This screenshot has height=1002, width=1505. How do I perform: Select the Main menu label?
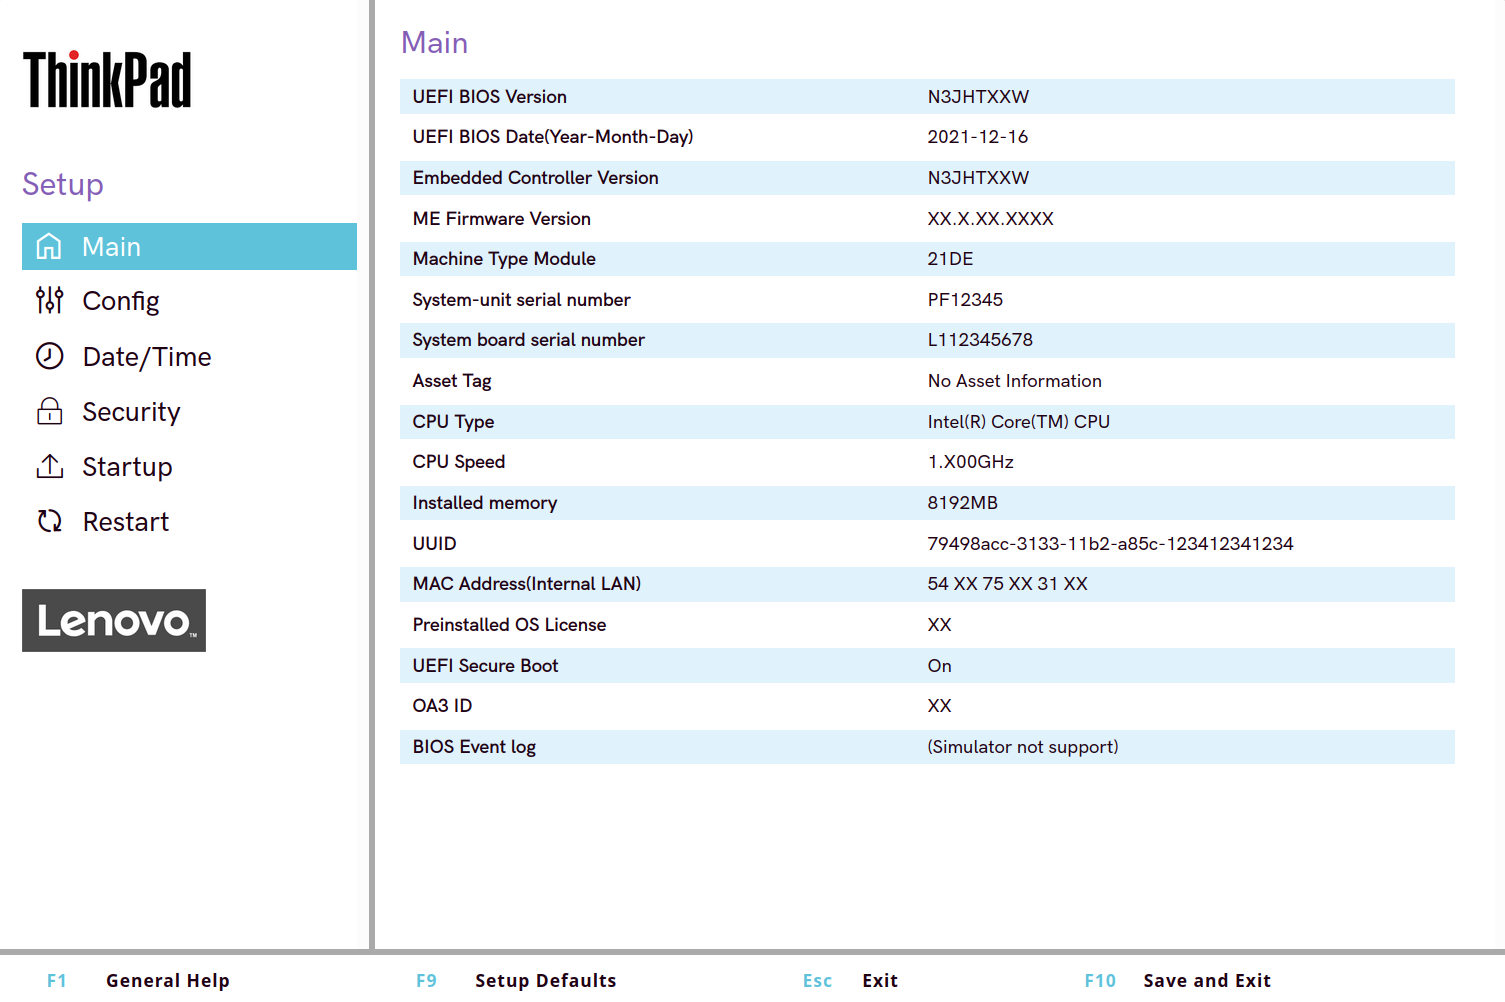[x=111, y=247]
